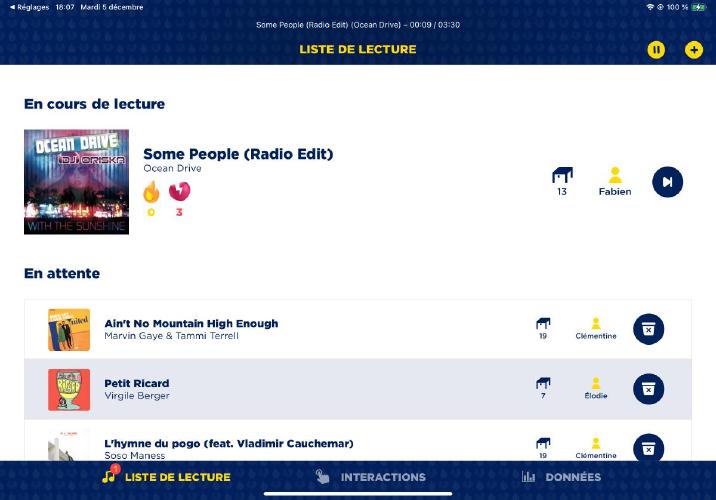The image size is (716, 500).
Task: Open the Ocean Drive album cover
Action: [x=76, y=182]
